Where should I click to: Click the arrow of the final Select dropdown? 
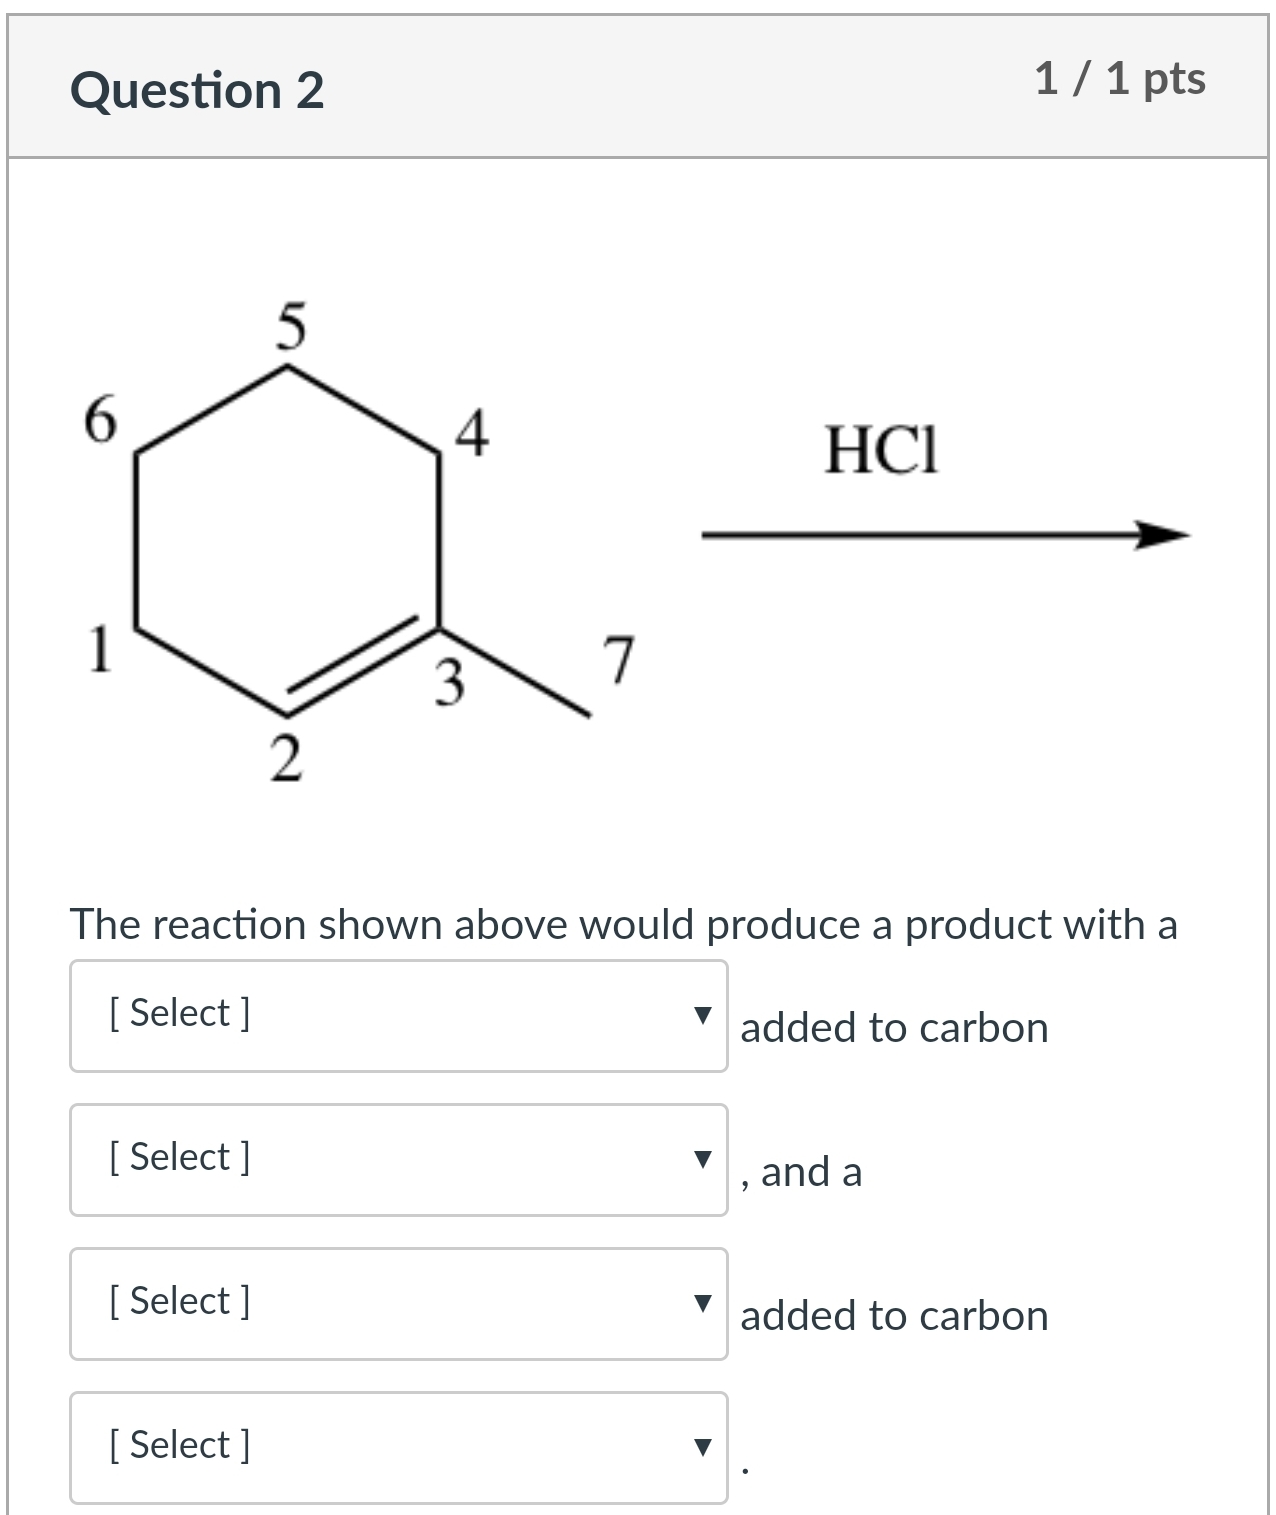(703, 1447)
